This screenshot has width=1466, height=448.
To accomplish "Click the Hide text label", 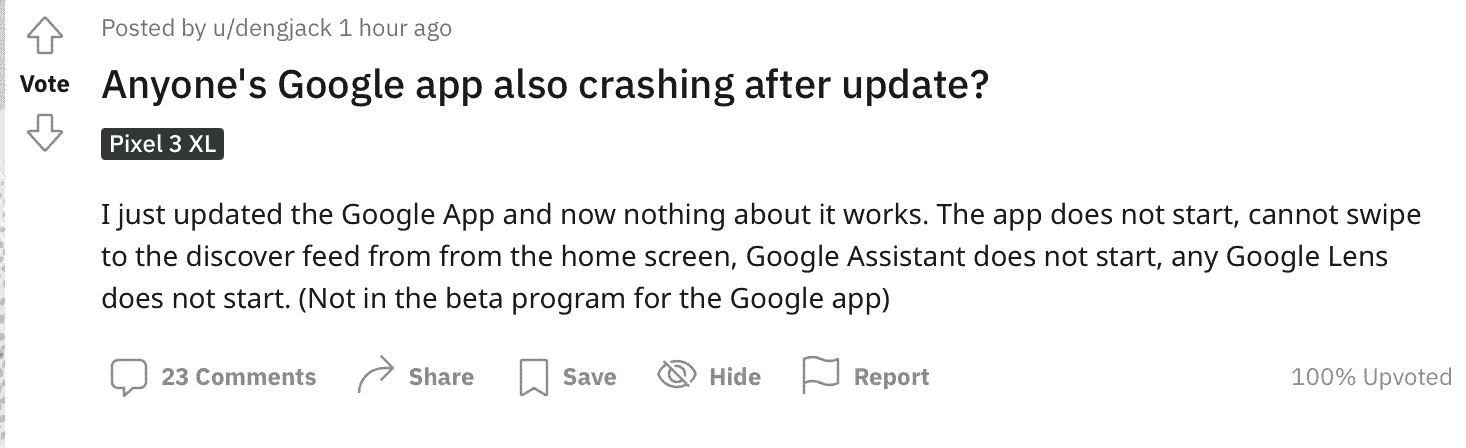I will (735, 377).
